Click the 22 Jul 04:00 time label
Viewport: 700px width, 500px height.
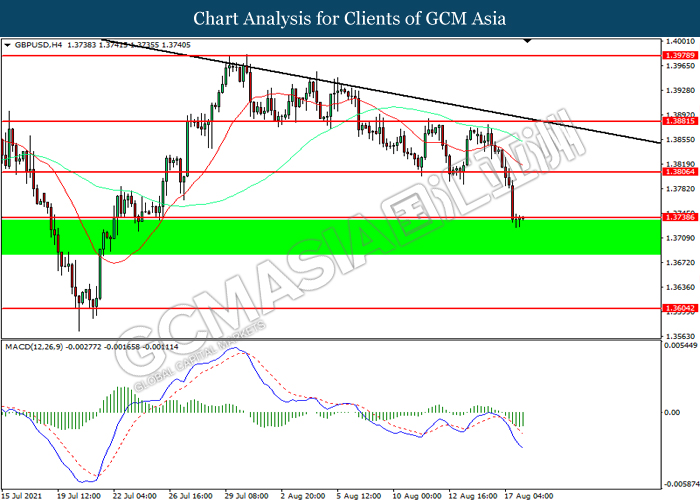[x=134, y=496]
